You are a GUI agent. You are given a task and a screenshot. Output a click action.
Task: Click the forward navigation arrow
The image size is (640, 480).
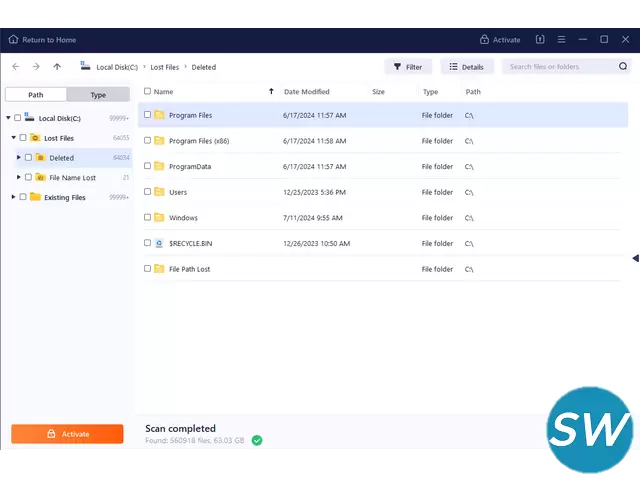(x=36, y=67)
